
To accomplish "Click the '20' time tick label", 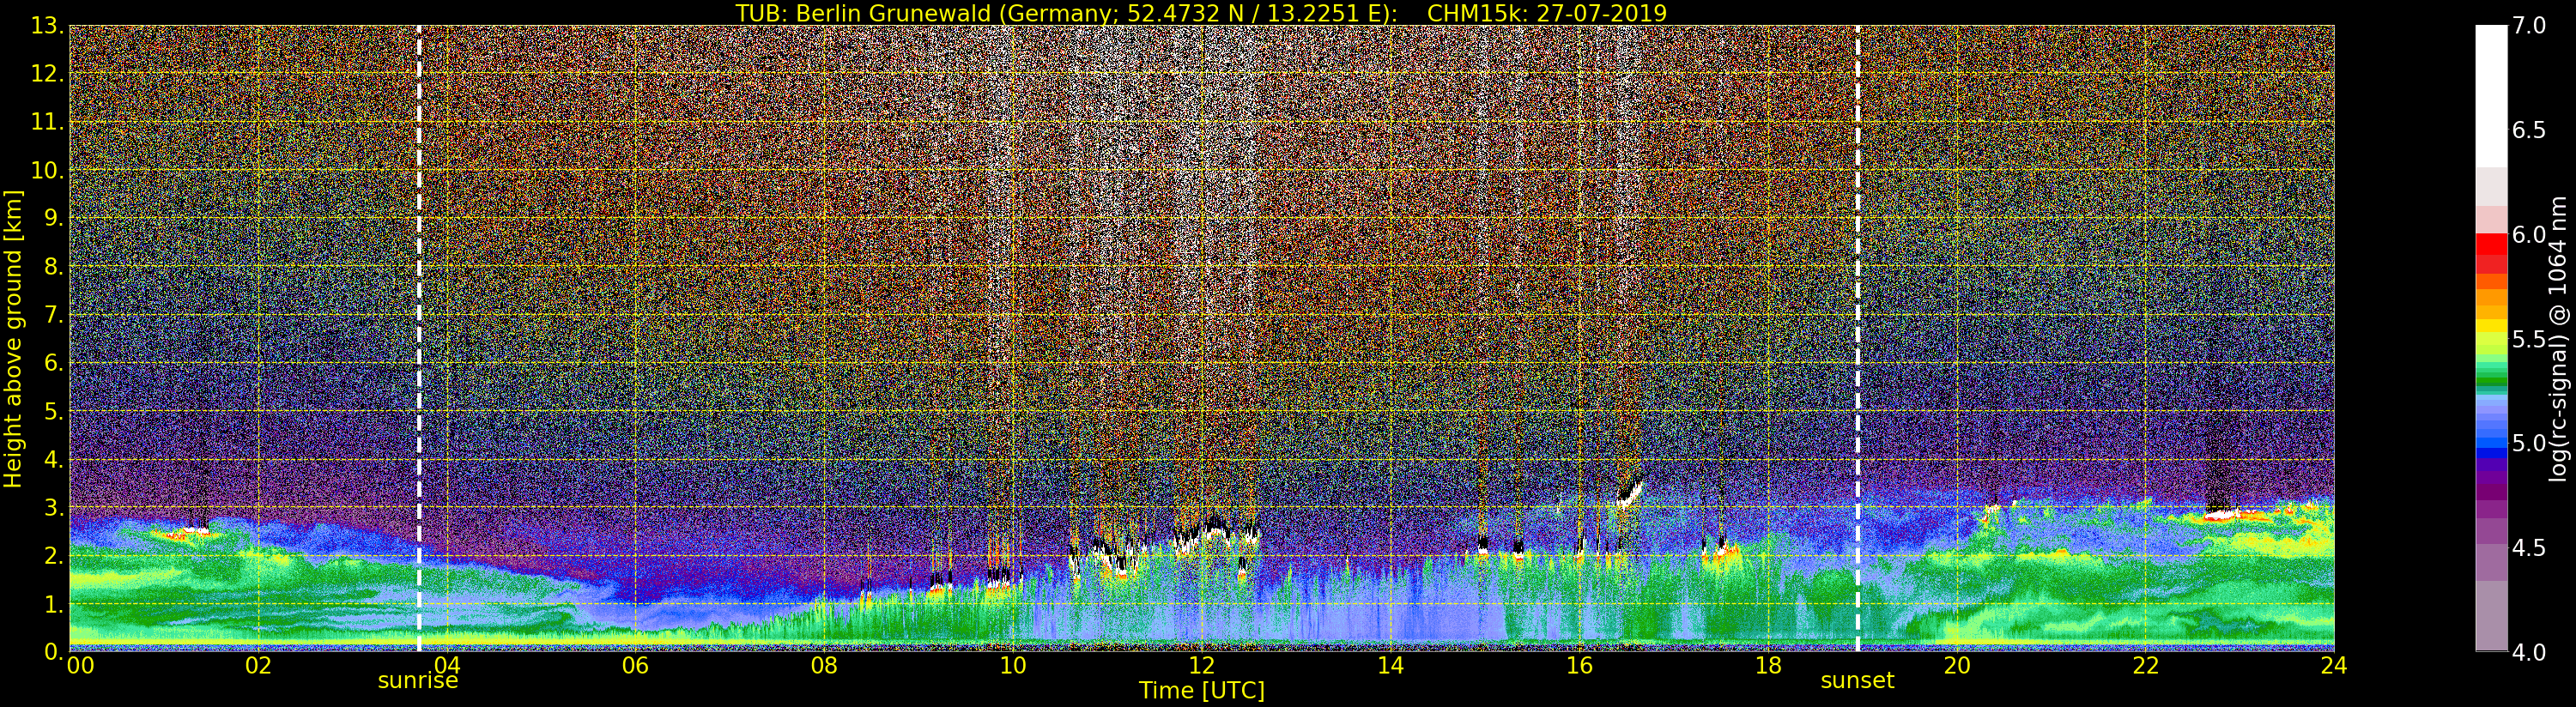I will click(1957, 666).
